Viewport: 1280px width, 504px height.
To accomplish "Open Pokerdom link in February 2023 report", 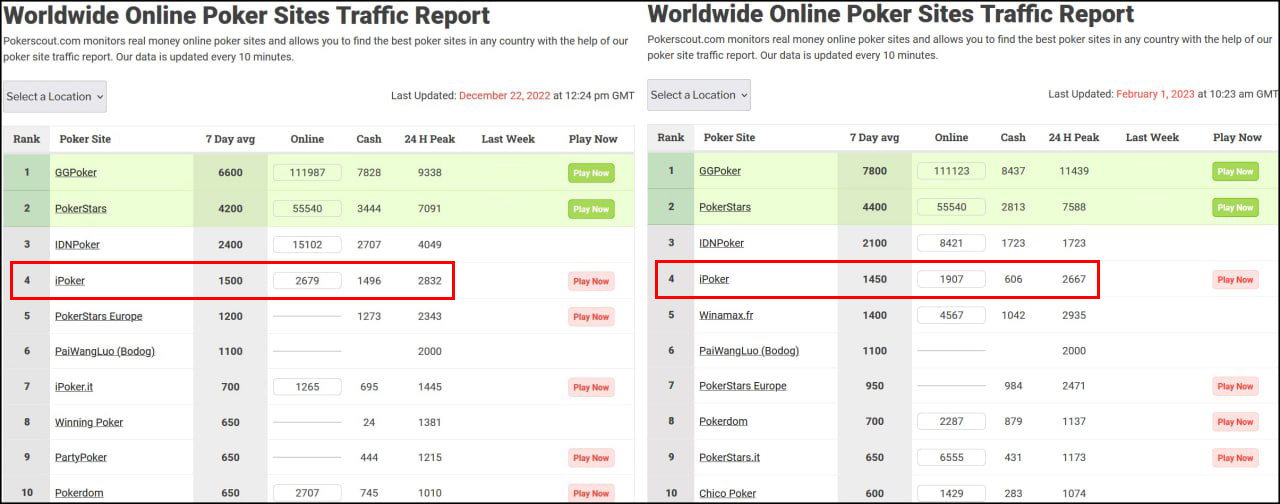I will point(723,421).
